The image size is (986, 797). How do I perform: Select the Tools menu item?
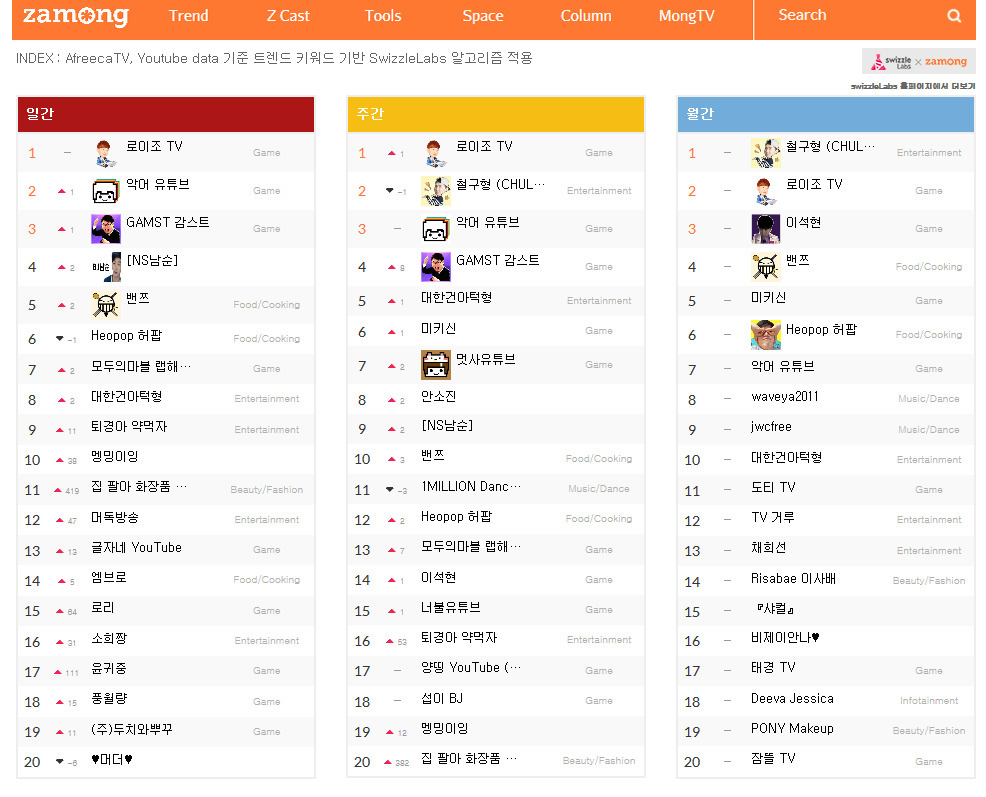pyautogui.click(x=383, y=16)
